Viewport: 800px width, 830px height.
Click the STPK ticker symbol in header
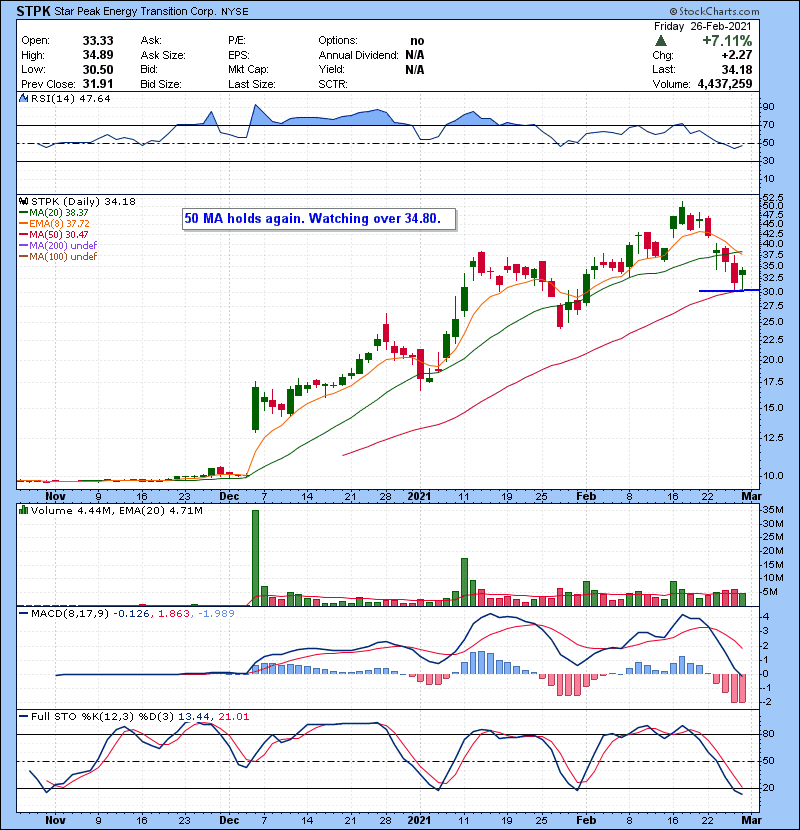pos(33,11)
